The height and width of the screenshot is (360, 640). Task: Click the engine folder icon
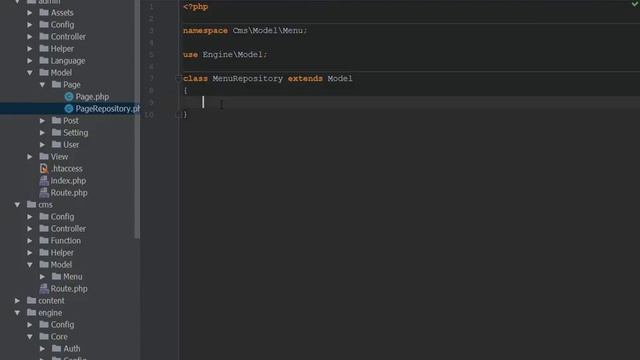[x=31, y=312]
